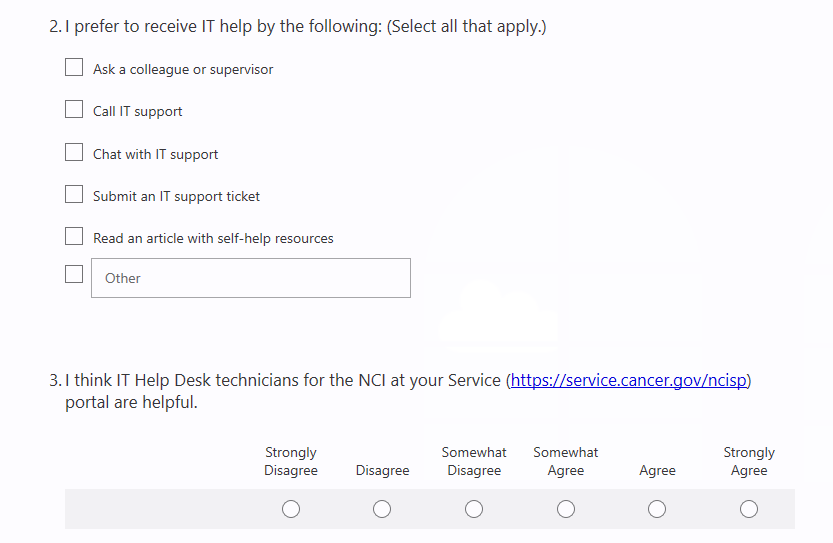Pick the 'Somewhat Disagree' radio button
This screenshot has width=833, height=543.
pos(474,509)
